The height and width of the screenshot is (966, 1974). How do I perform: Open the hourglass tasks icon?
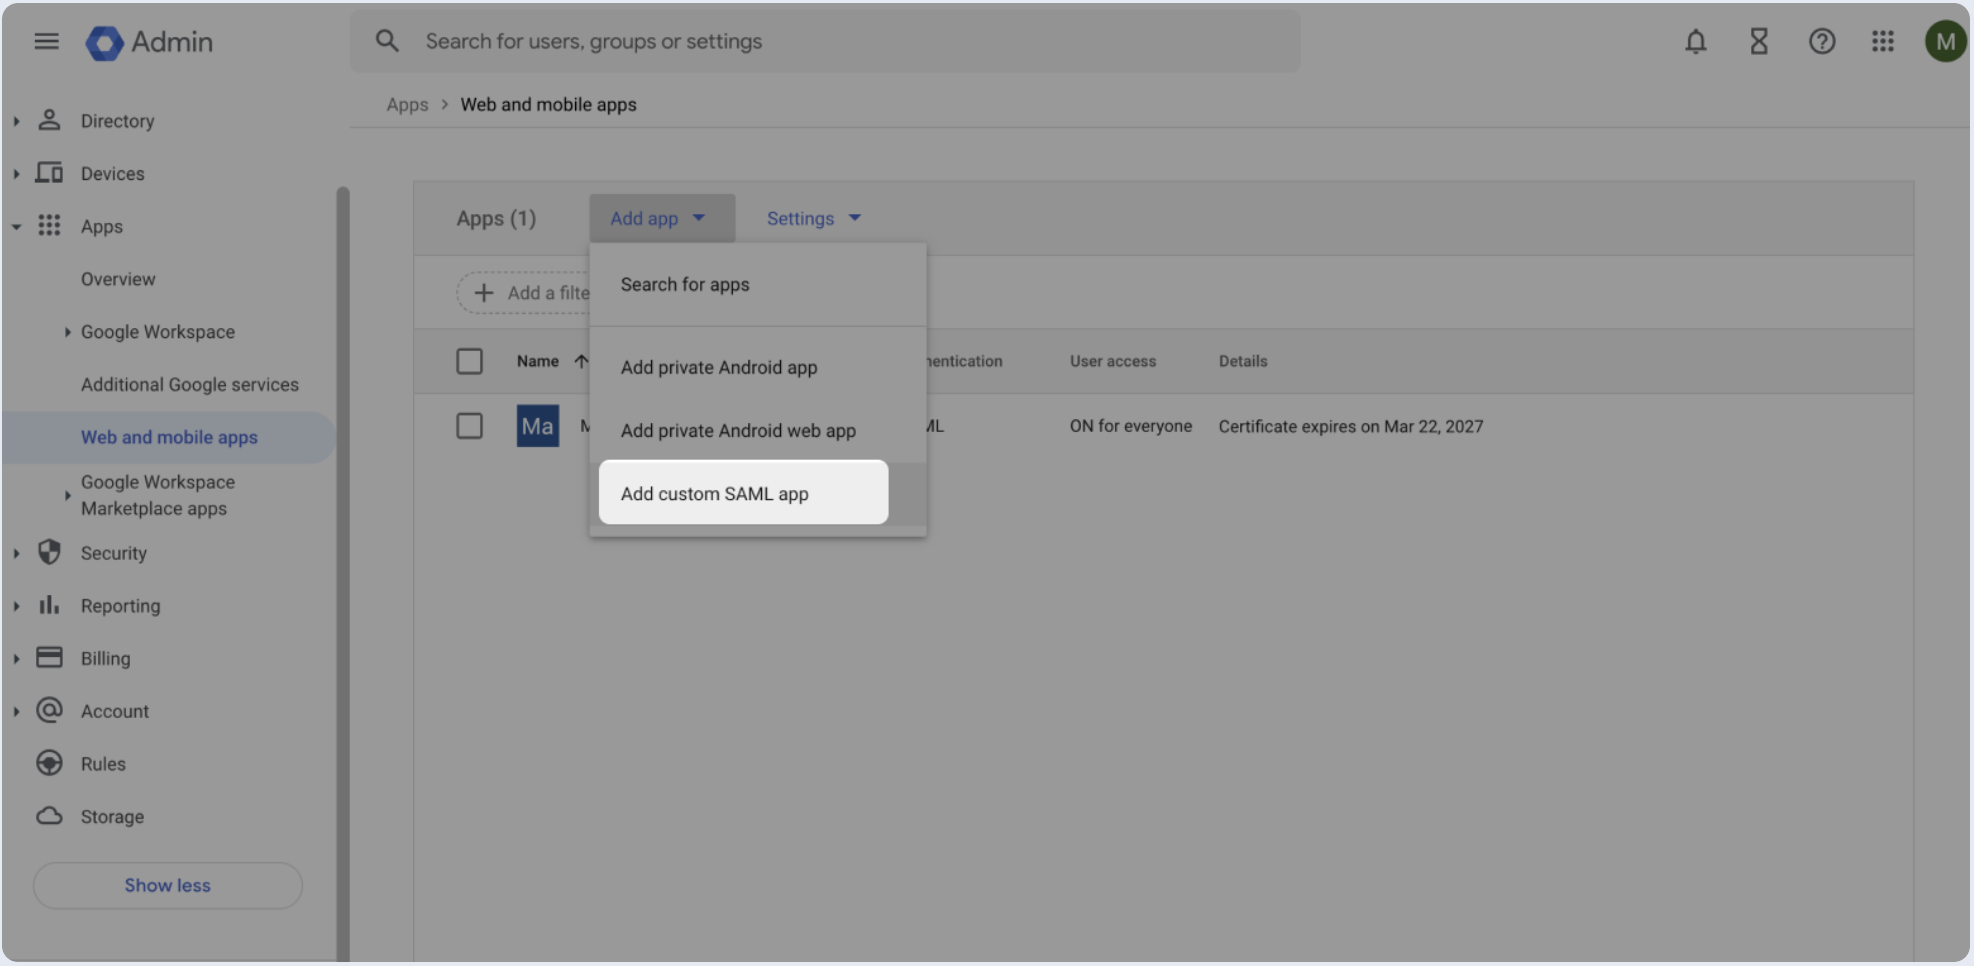(x=1758, y=41)
